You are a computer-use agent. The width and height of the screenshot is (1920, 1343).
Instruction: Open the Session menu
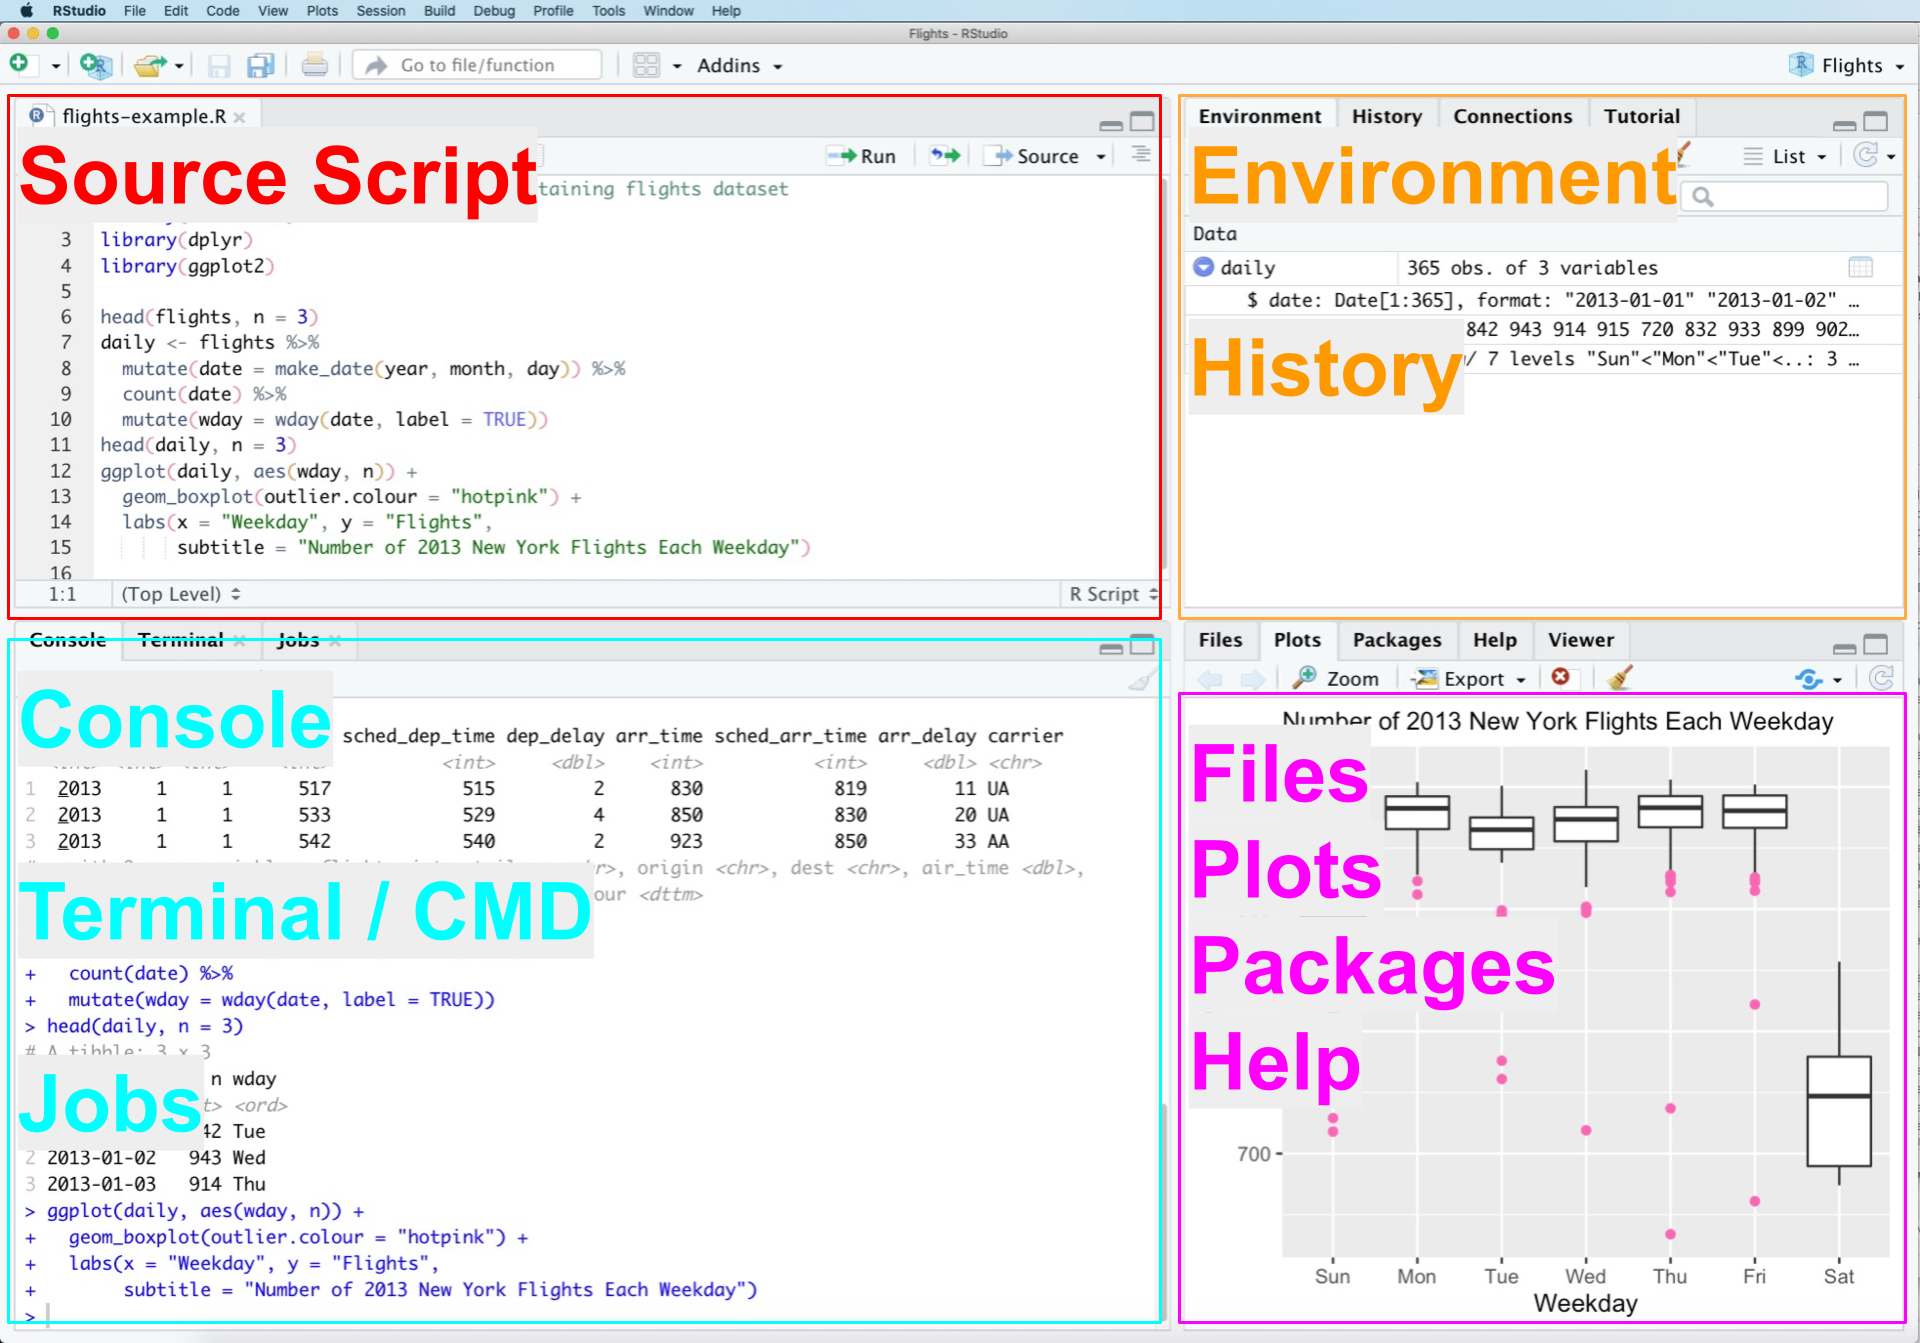click(x=381, y=11)
